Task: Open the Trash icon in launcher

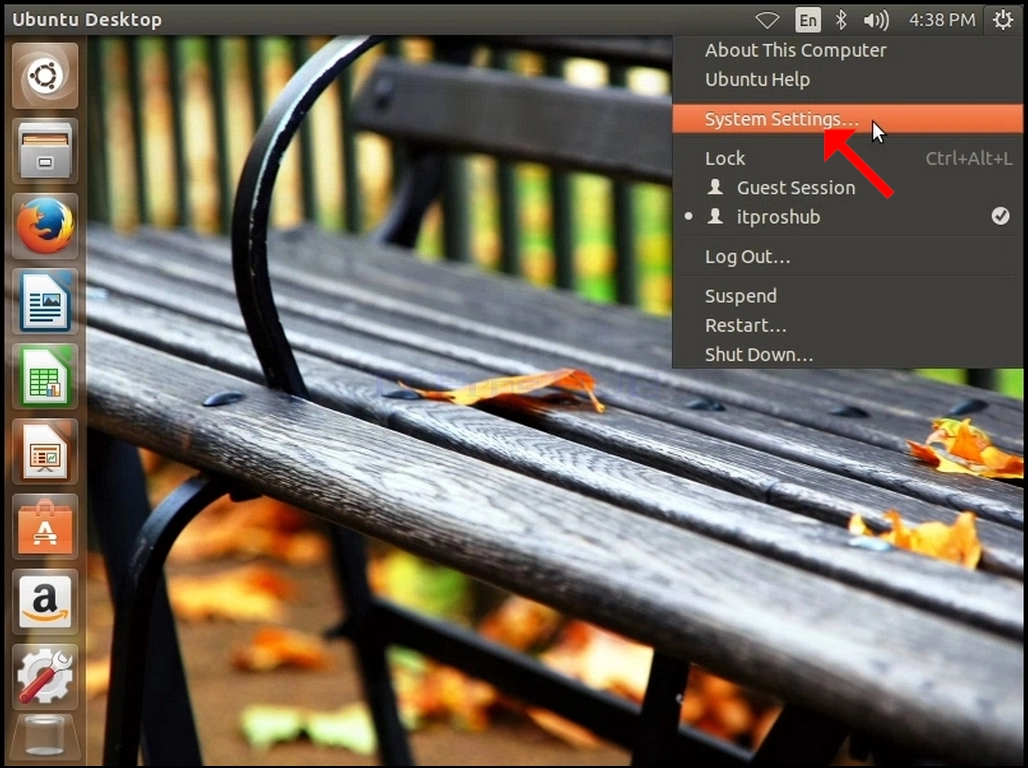Action: [45, 738]
